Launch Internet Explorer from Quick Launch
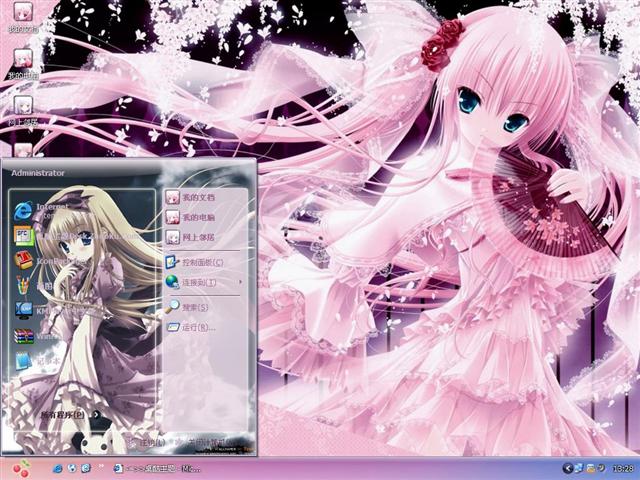 [58, 468]
